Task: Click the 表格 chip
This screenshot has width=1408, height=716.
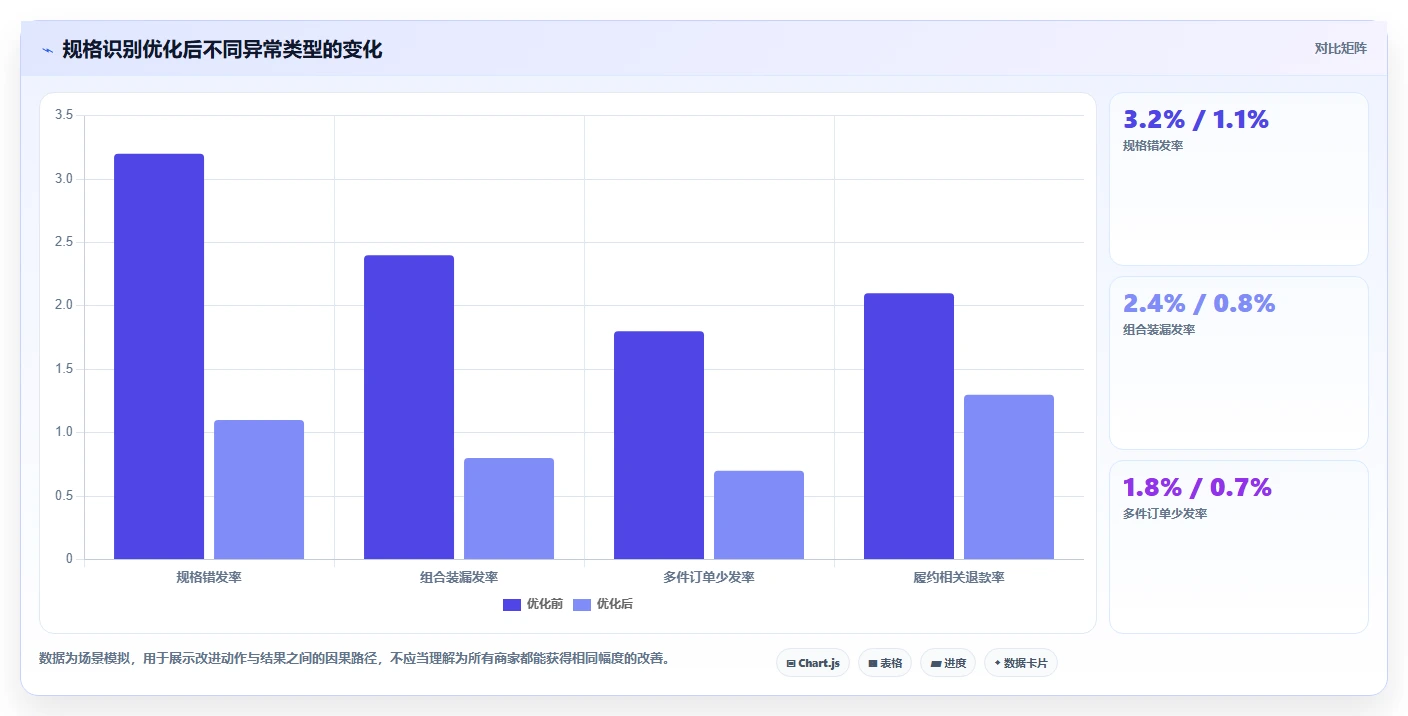Action: click(885, 663)
